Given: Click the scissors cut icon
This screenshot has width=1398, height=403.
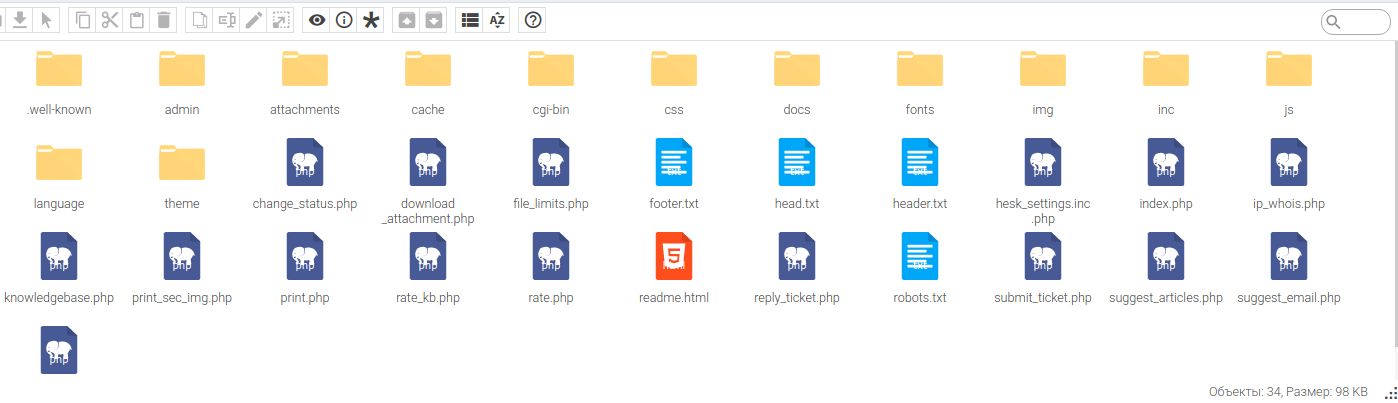Looking at the screenshot, I should 110,20.
